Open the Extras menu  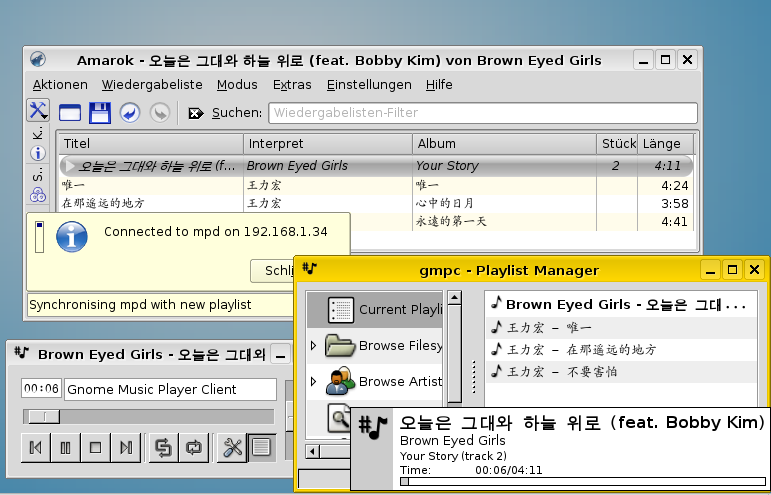pos(292,85)
